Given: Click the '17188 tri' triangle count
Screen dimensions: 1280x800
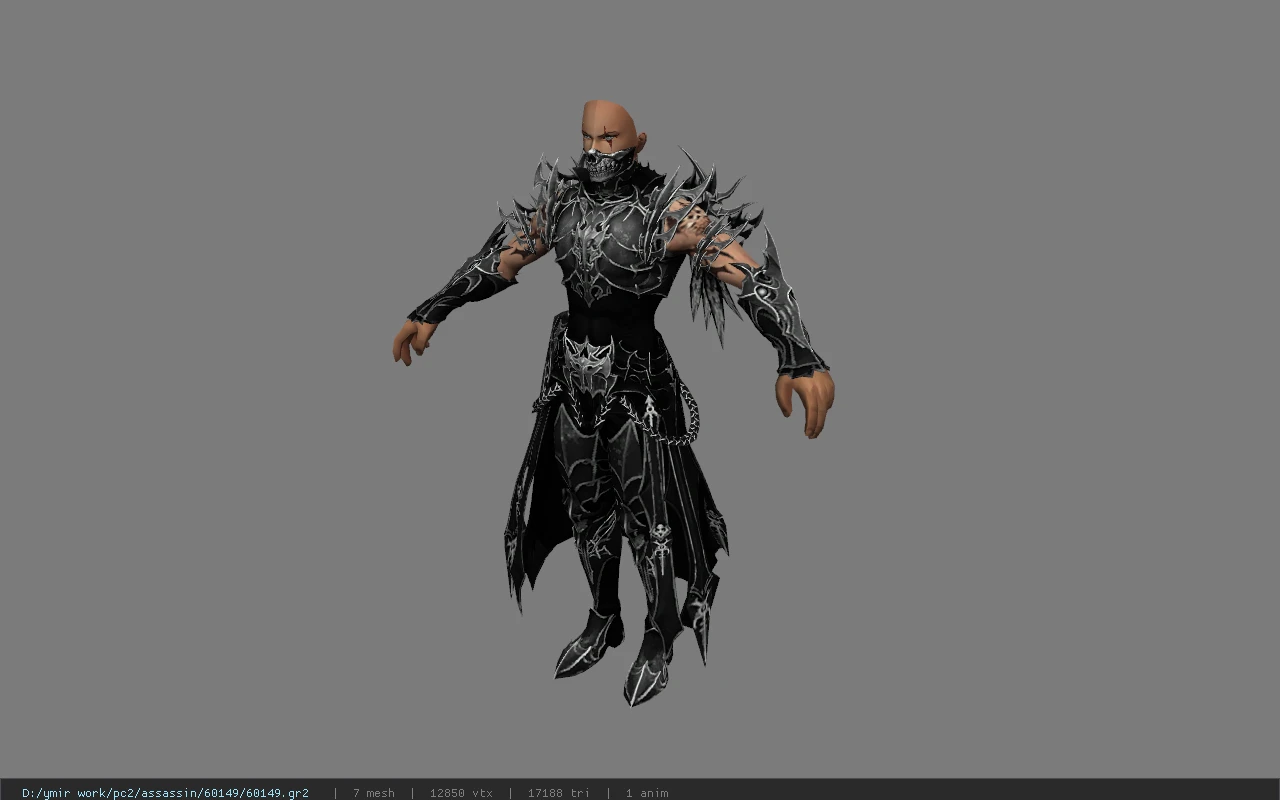Looking at the screenshot, I should click(x=558, y=793).
